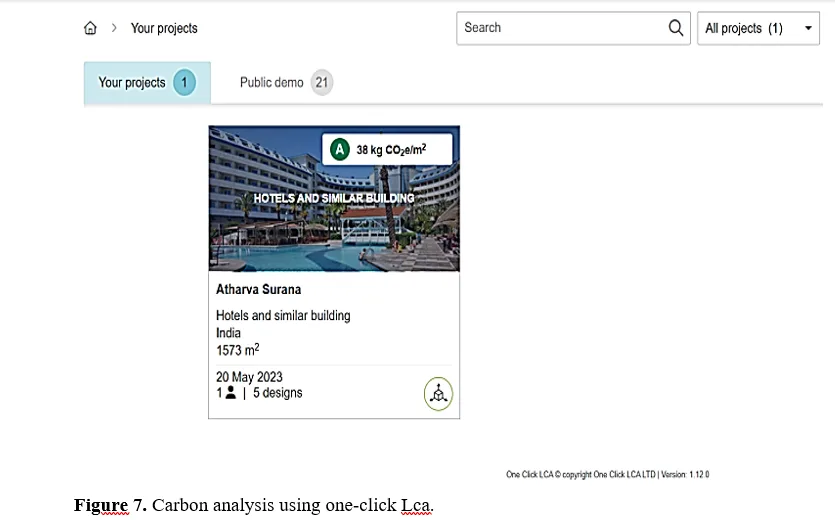This screenshot has width=835, height=520.
Task: Open the hotel project thumbnail image
Action: pyautogui.click(x=334, y=199)
